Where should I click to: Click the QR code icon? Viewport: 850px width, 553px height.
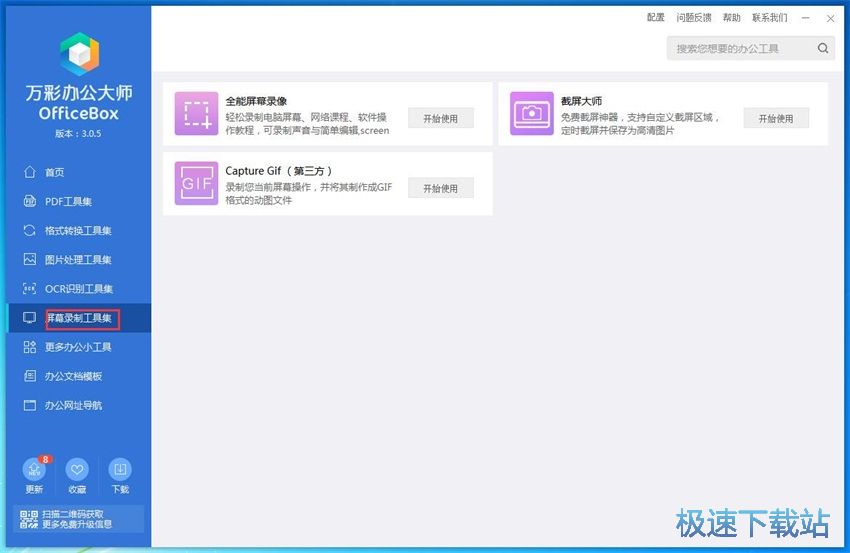(29, 519)
